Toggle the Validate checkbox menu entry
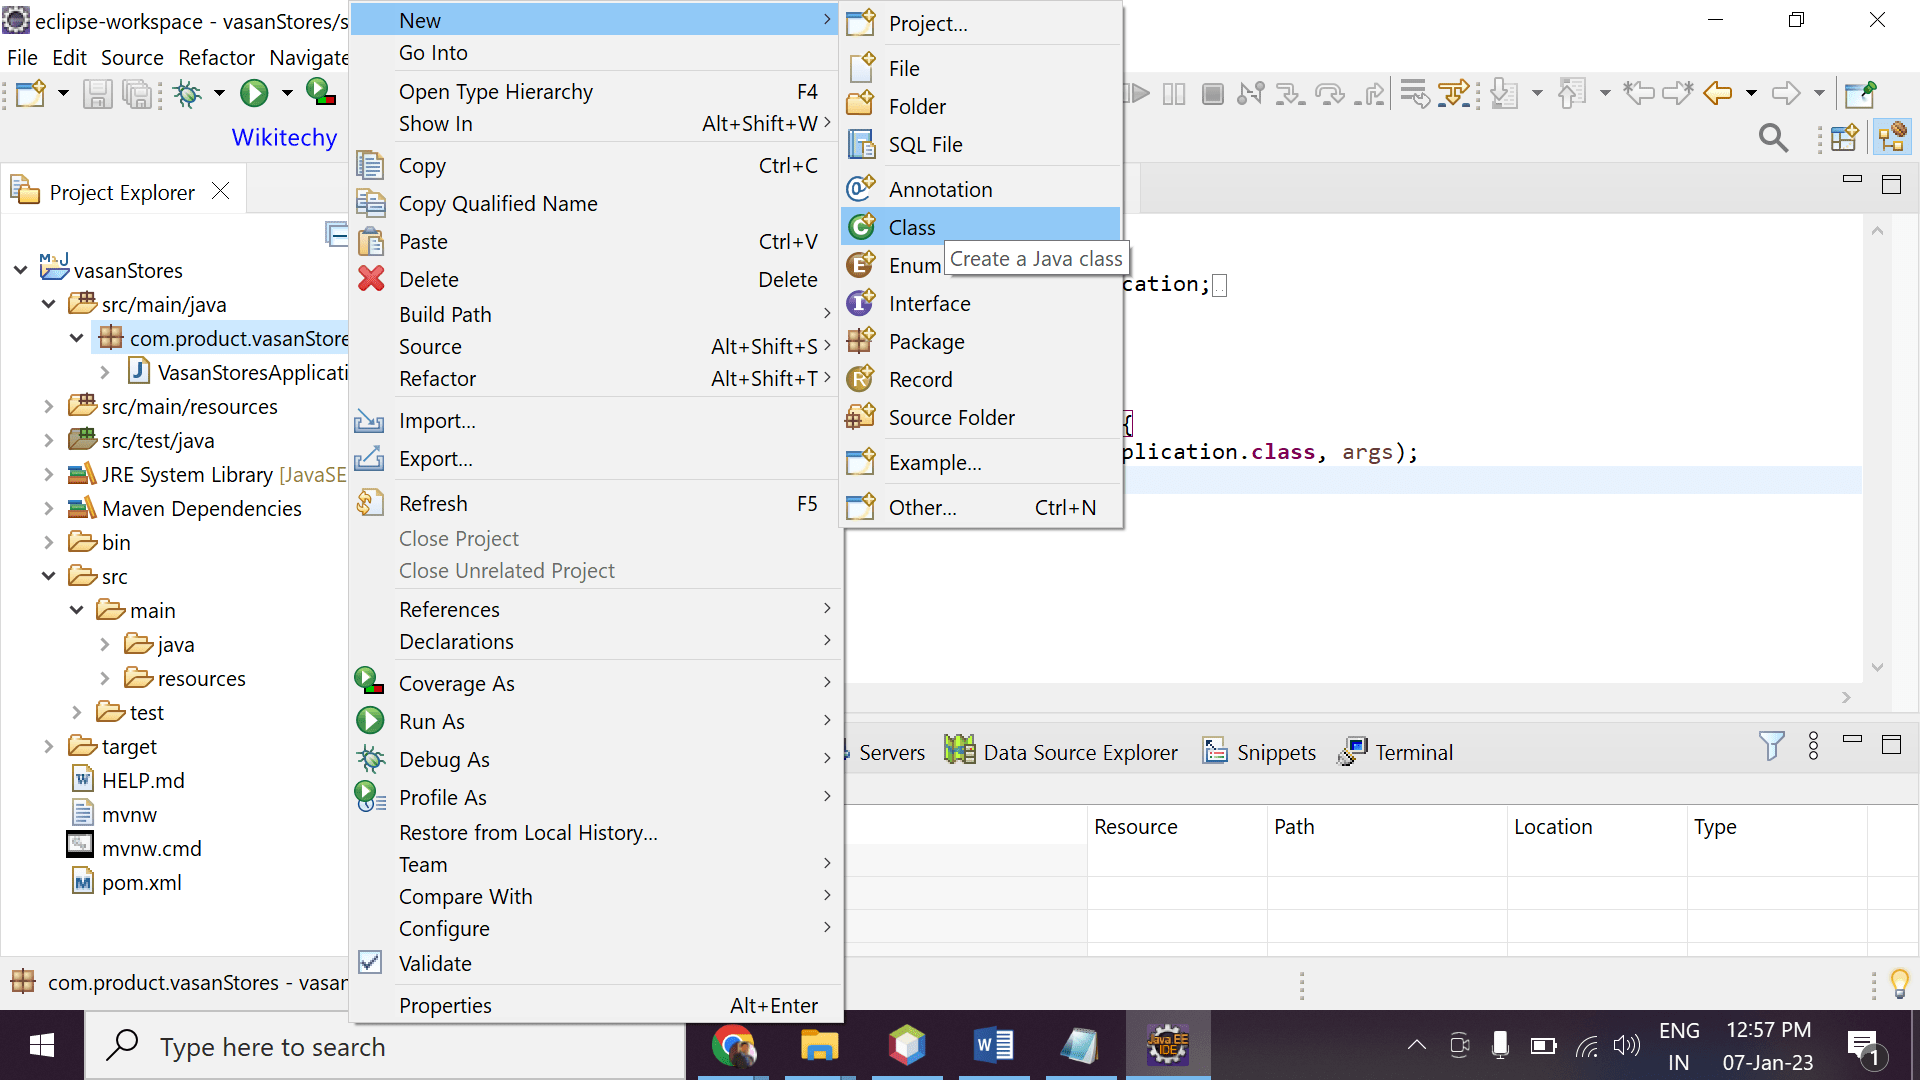The height and width of the screenshot is (1080, 1920). click(x=434, y=963)
